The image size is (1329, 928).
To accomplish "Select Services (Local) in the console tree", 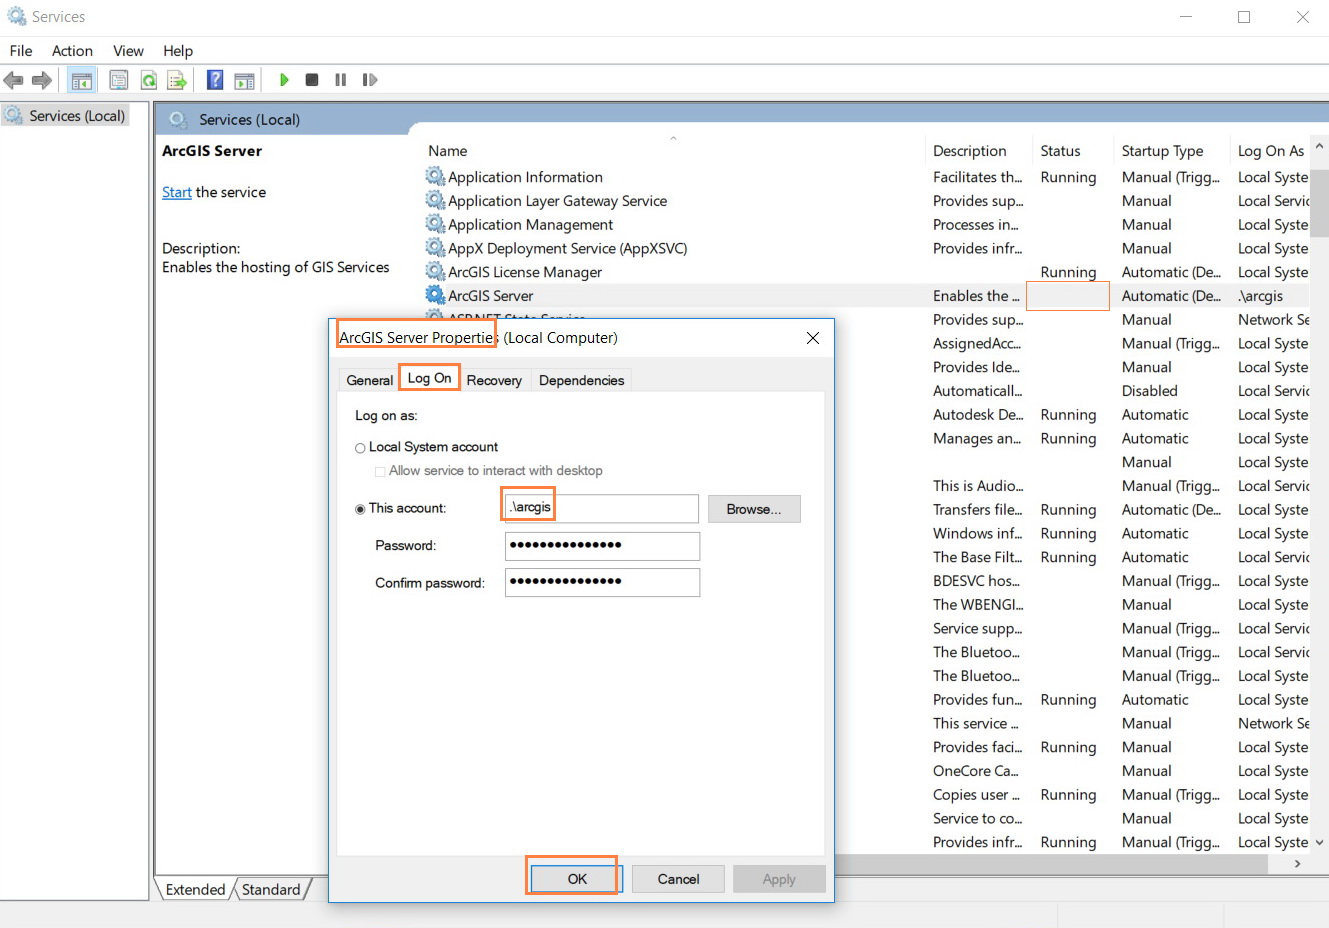I will [x=77, y=116].
